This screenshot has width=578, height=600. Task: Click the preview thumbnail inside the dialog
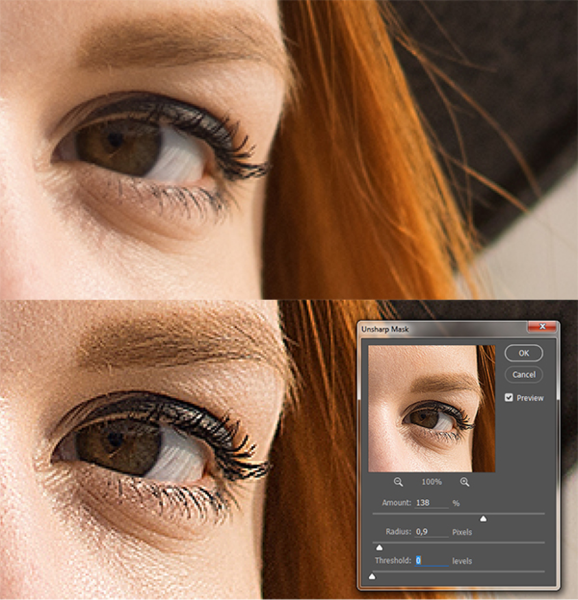click(x=431, y=409)
